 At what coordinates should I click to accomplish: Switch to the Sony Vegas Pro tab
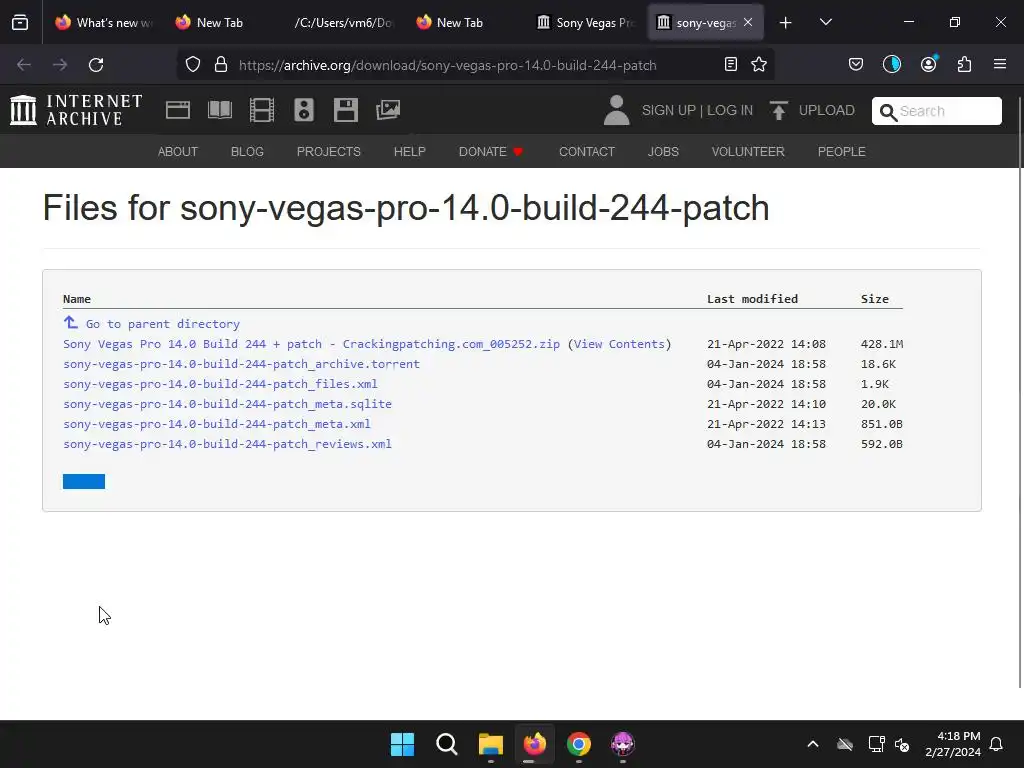(586, 23)
